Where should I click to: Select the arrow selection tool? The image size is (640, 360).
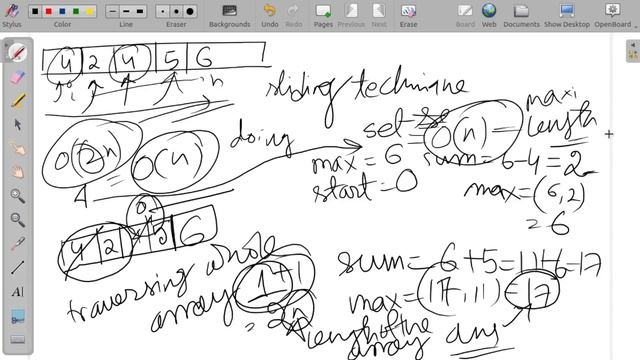(18, 124)
